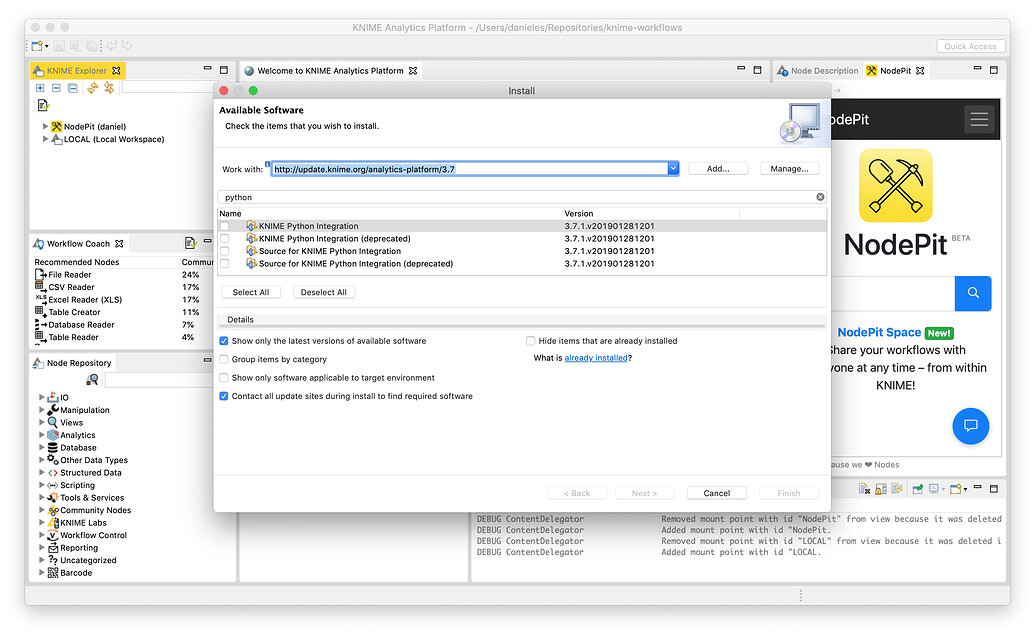Image resolution: width=1035 pixels, height=636 pixels.
Task: Click the Save All toolbar icon
Action: tap(92, 46)
